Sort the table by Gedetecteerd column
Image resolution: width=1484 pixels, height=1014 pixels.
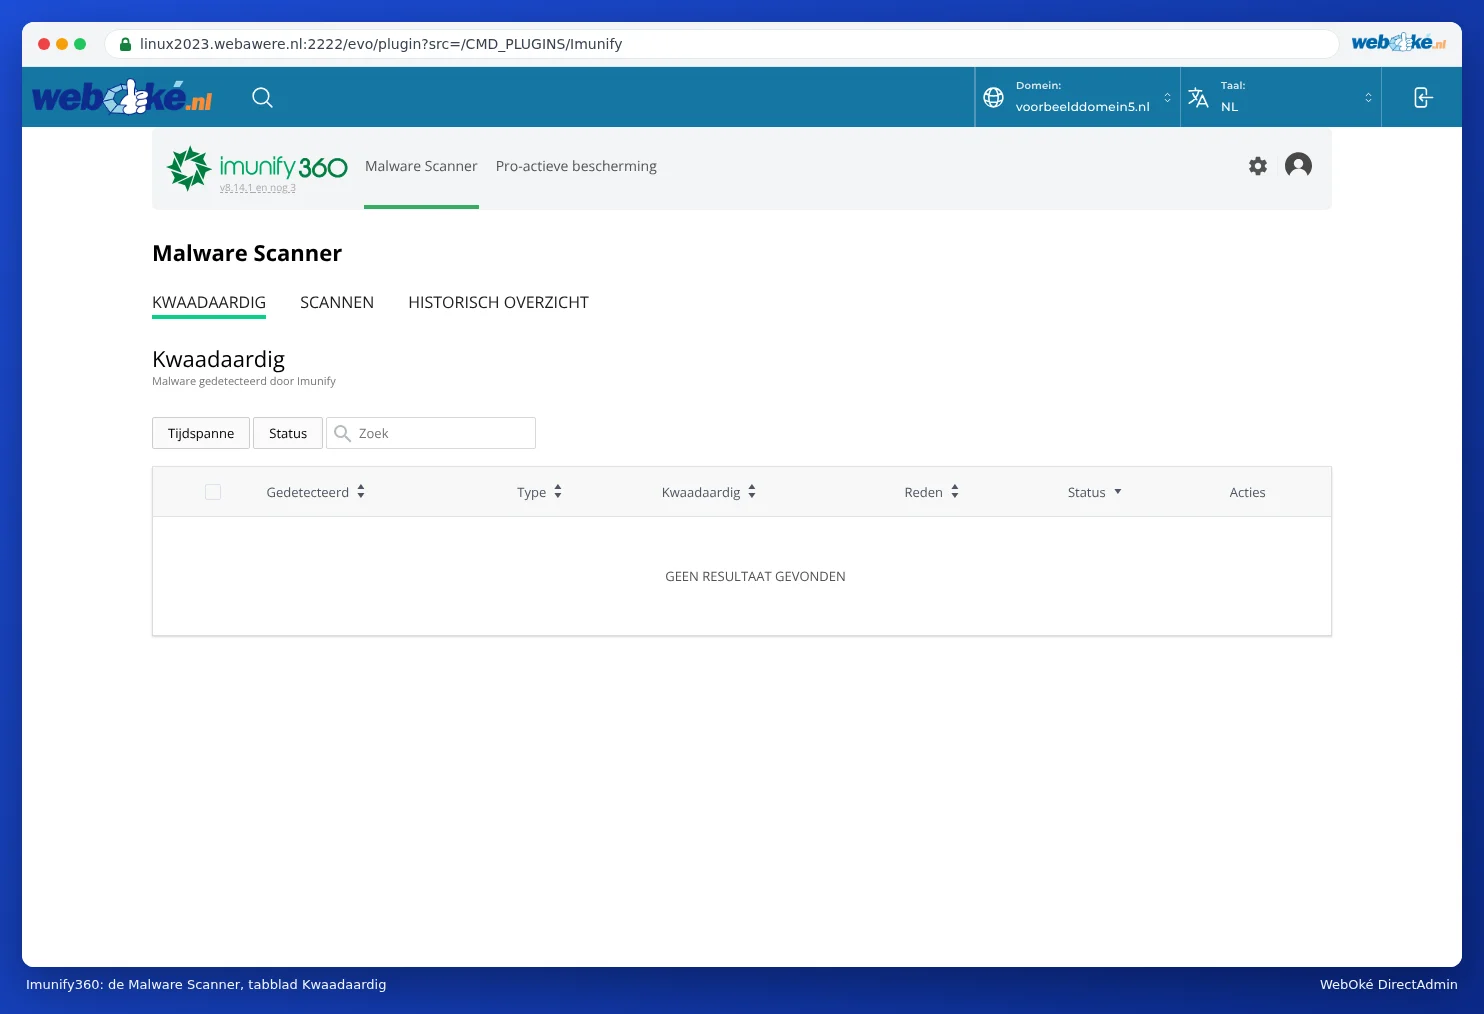tap(316, 492)
